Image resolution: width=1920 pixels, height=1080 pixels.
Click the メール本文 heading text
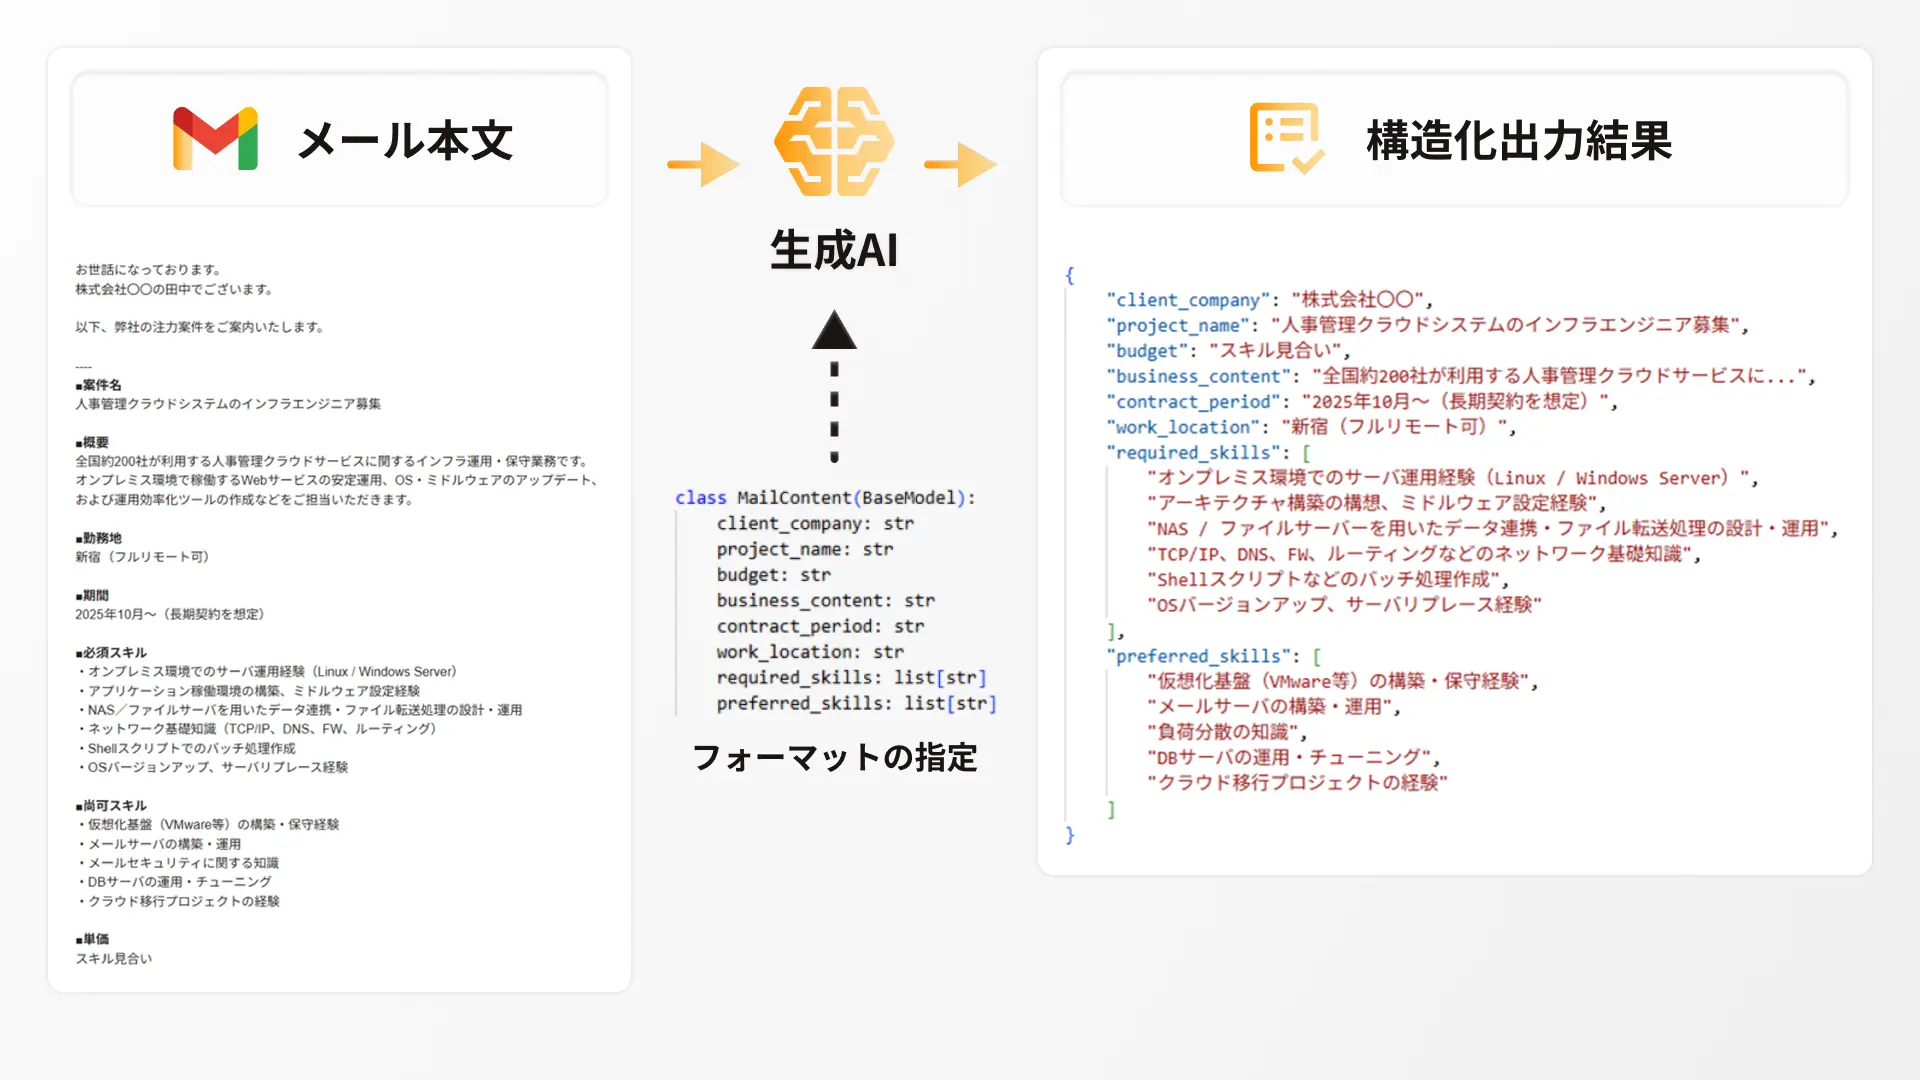tap(405, 141)
